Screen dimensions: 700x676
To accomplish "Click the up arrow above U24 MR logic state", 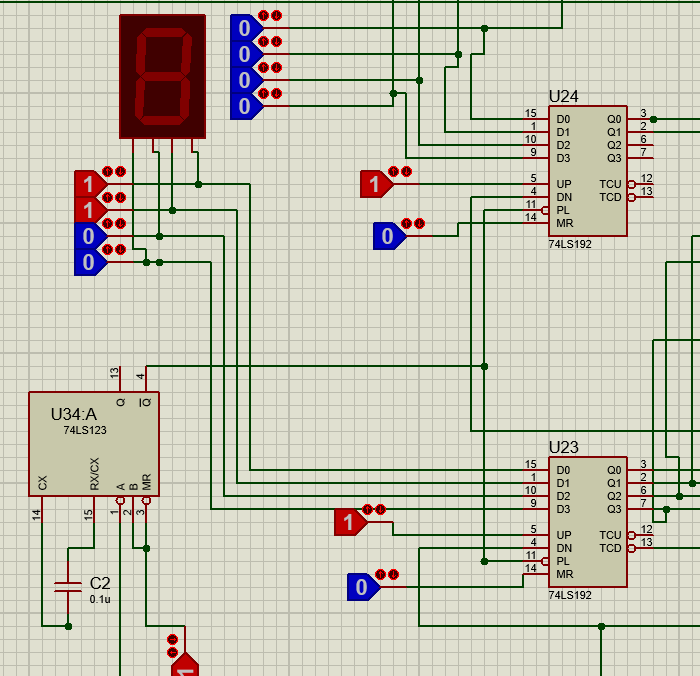I will (406, 223).
